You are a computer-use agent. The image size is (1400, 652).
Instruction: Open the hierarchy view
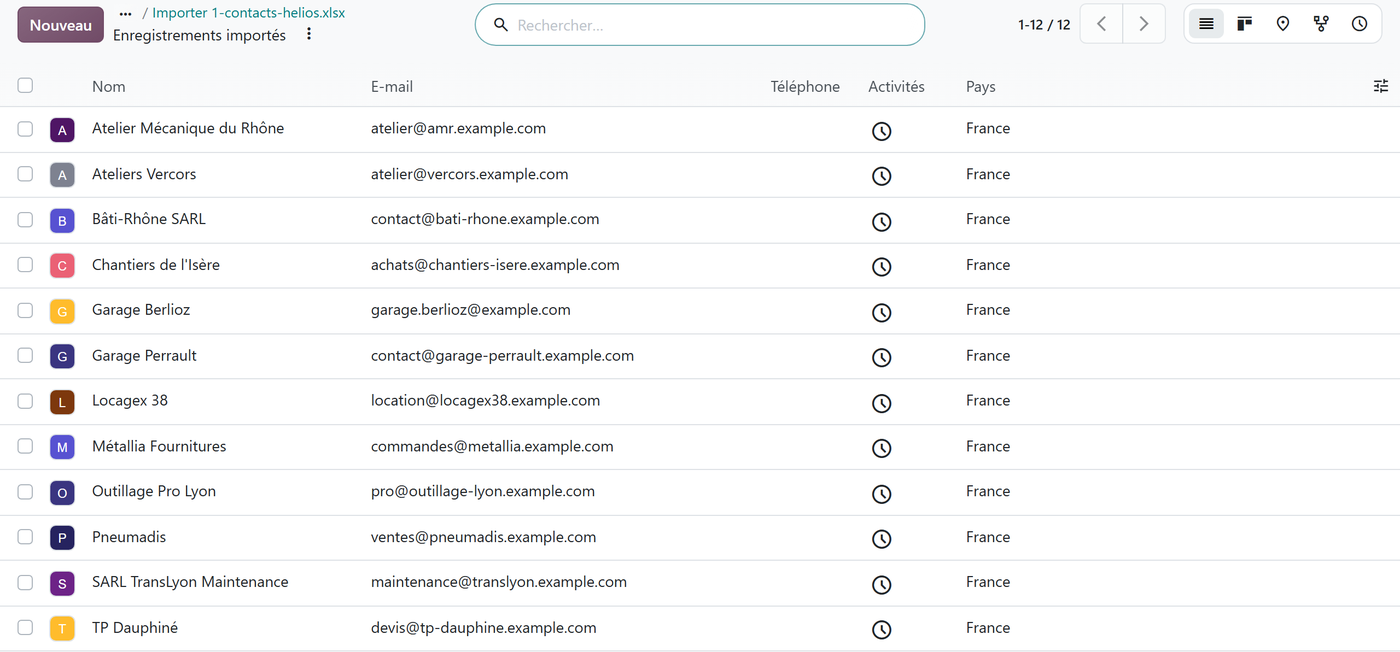pyautogui.click(x=1321, y=24)
